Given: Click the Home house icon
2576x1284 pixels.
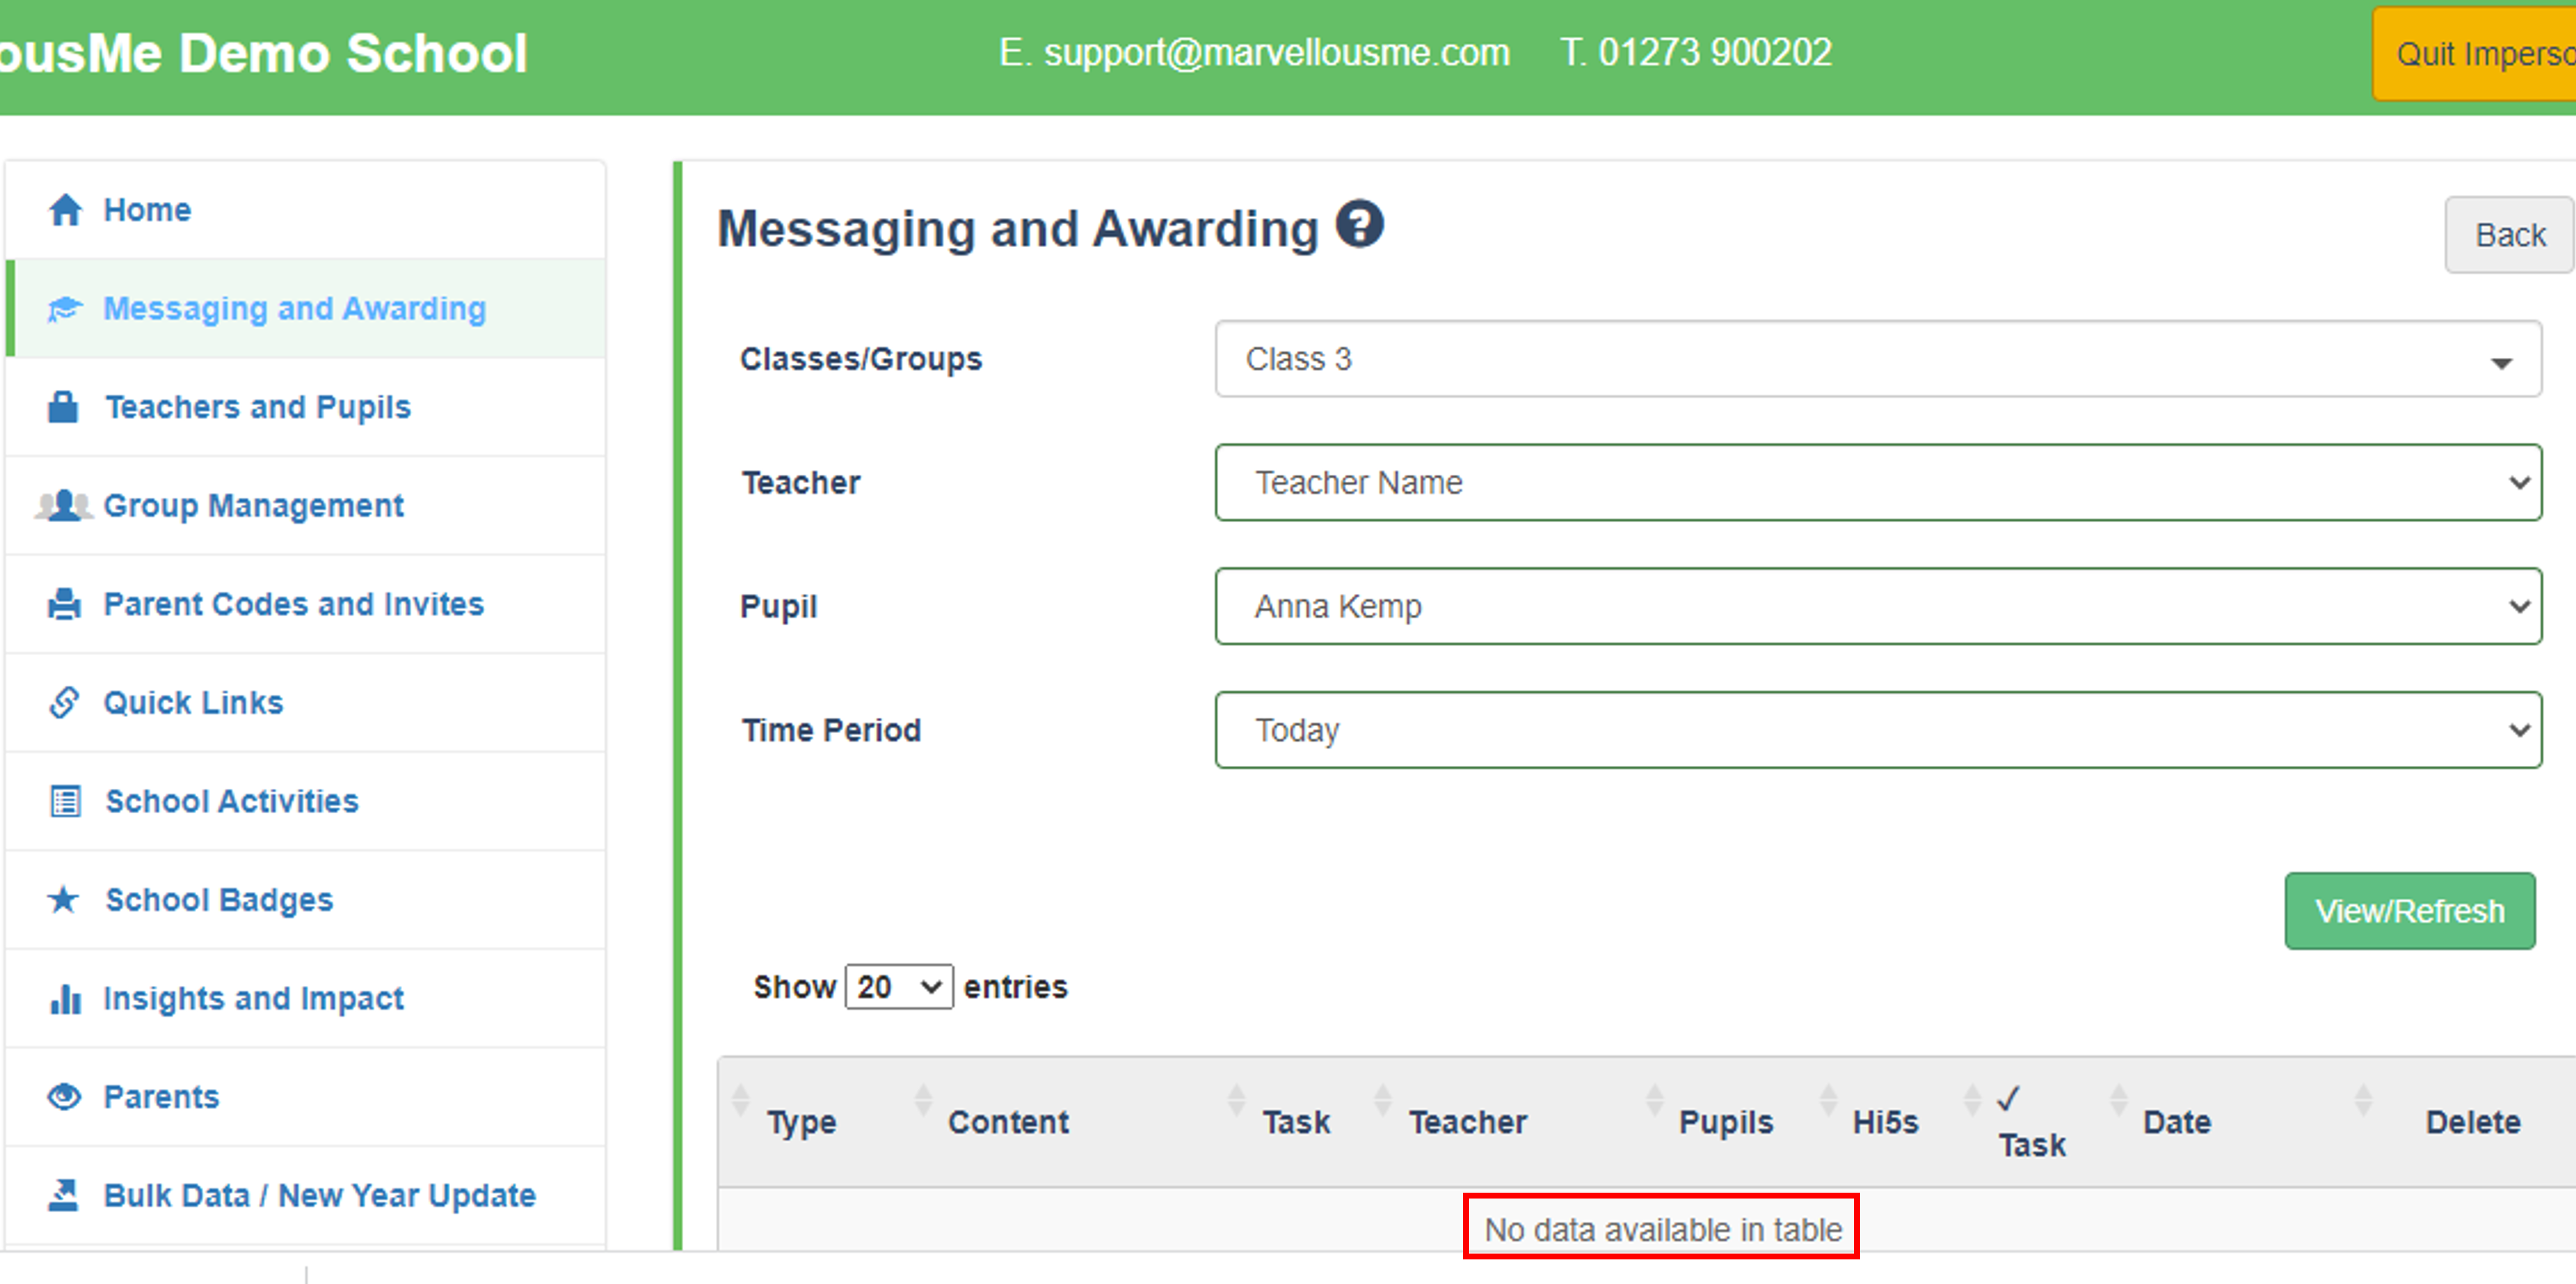Looking at the screenshot, I should point(65,210).
